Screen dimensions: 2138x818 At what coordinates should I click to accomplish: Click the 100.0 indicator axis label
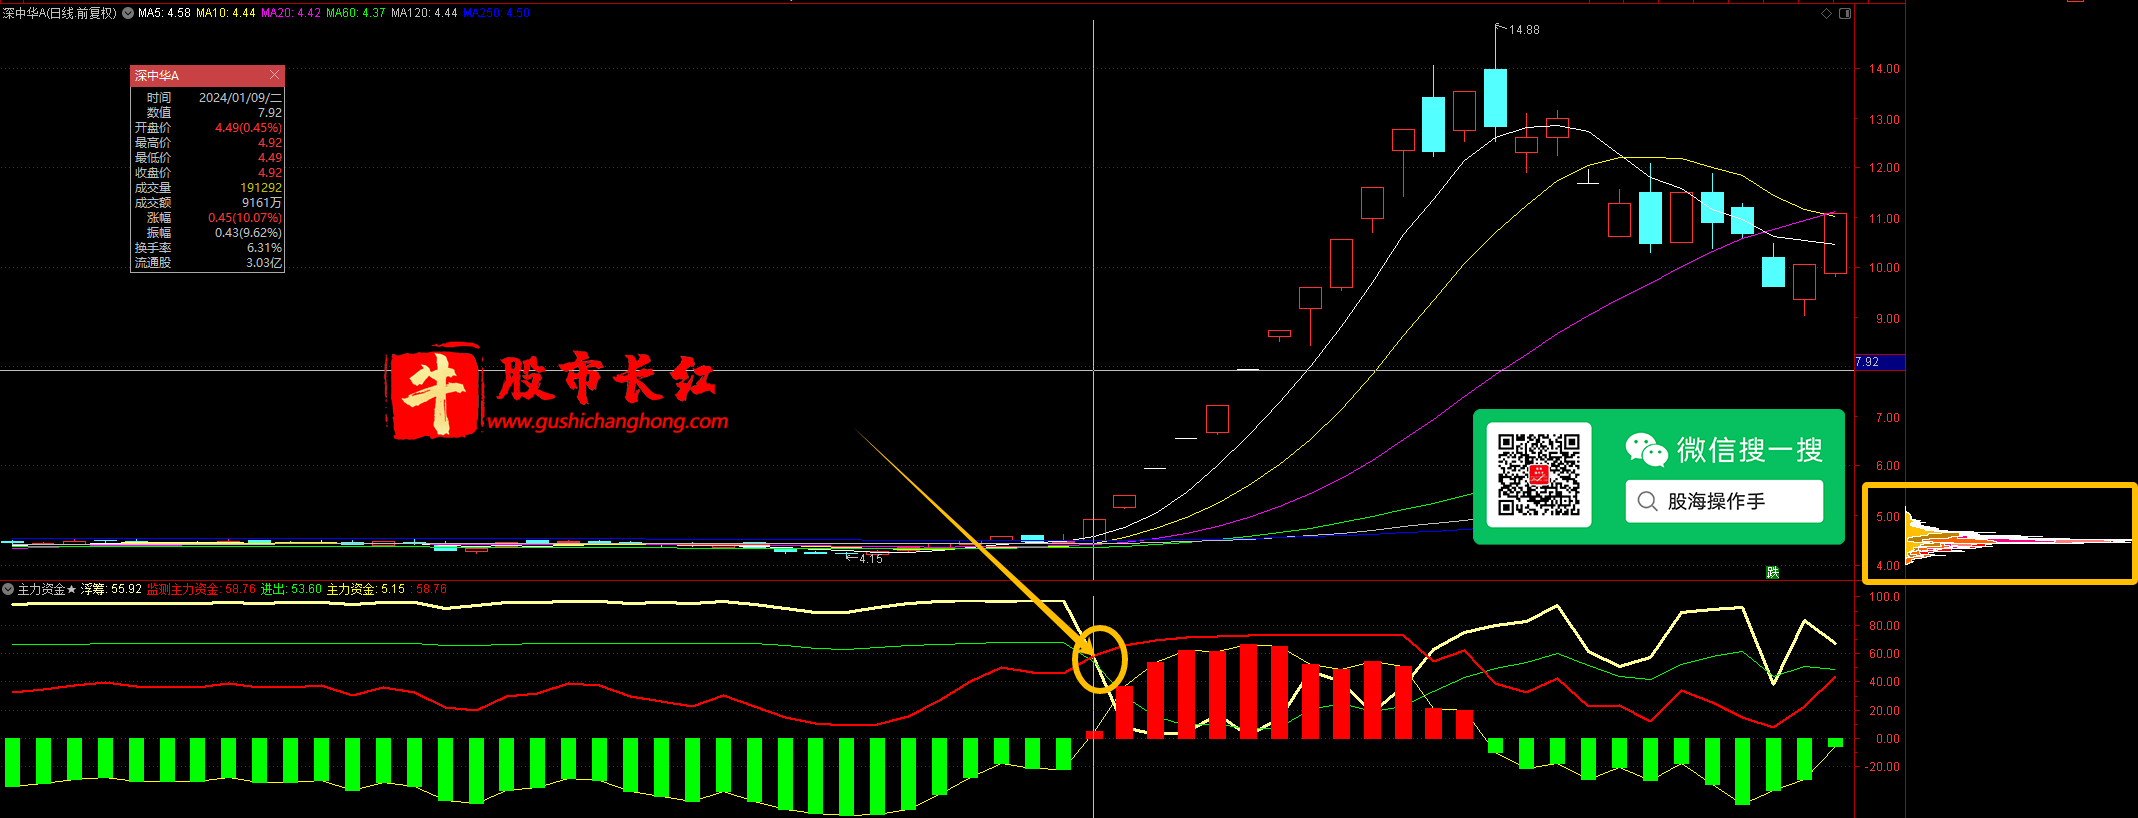(1884, 597)
